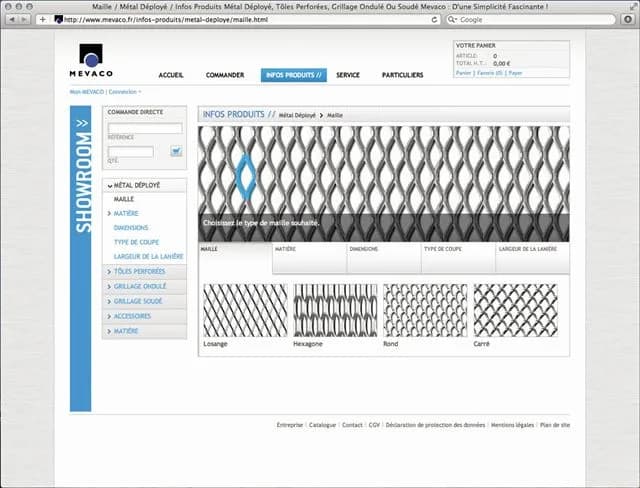Screen dimensions: 640x488
Task: Add direct order to cart icon
Action: click(x=176, y=151)
